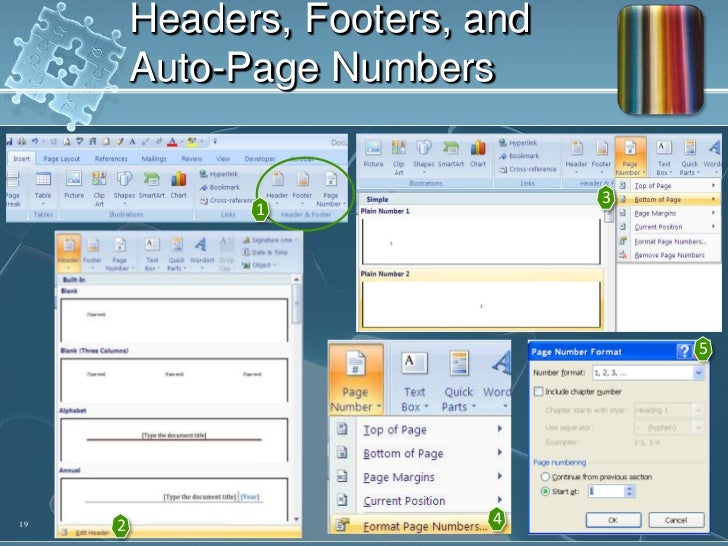
Task: Open SmartArt in the ribbon showing the Insert tab
Action: pos(151,186)
